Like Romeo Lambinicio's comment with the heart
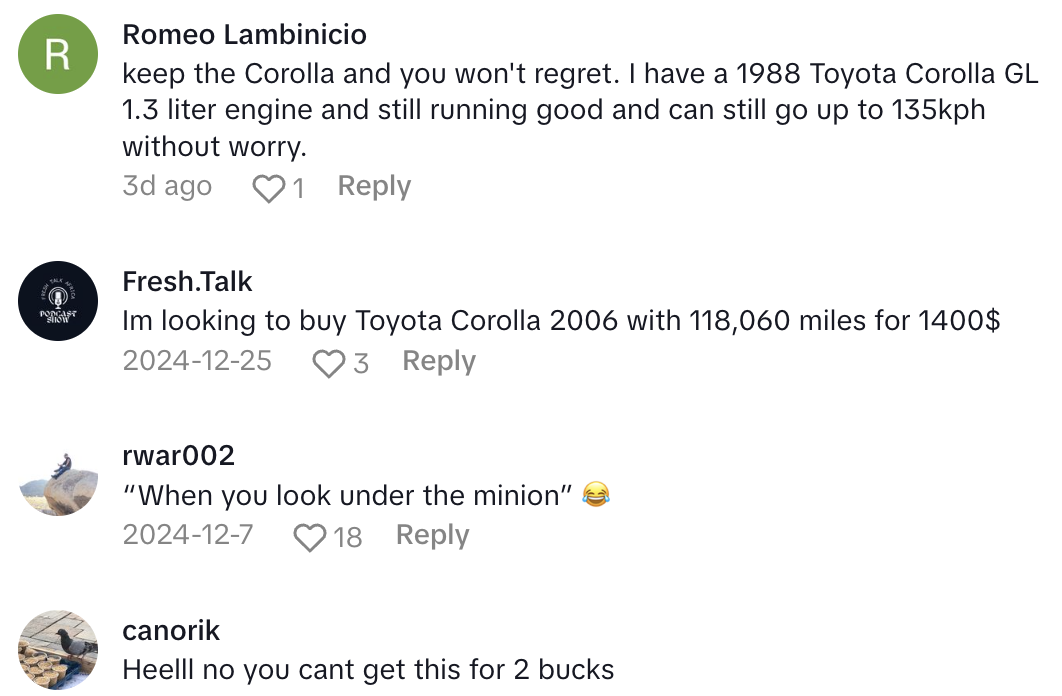 click(268, 187)
